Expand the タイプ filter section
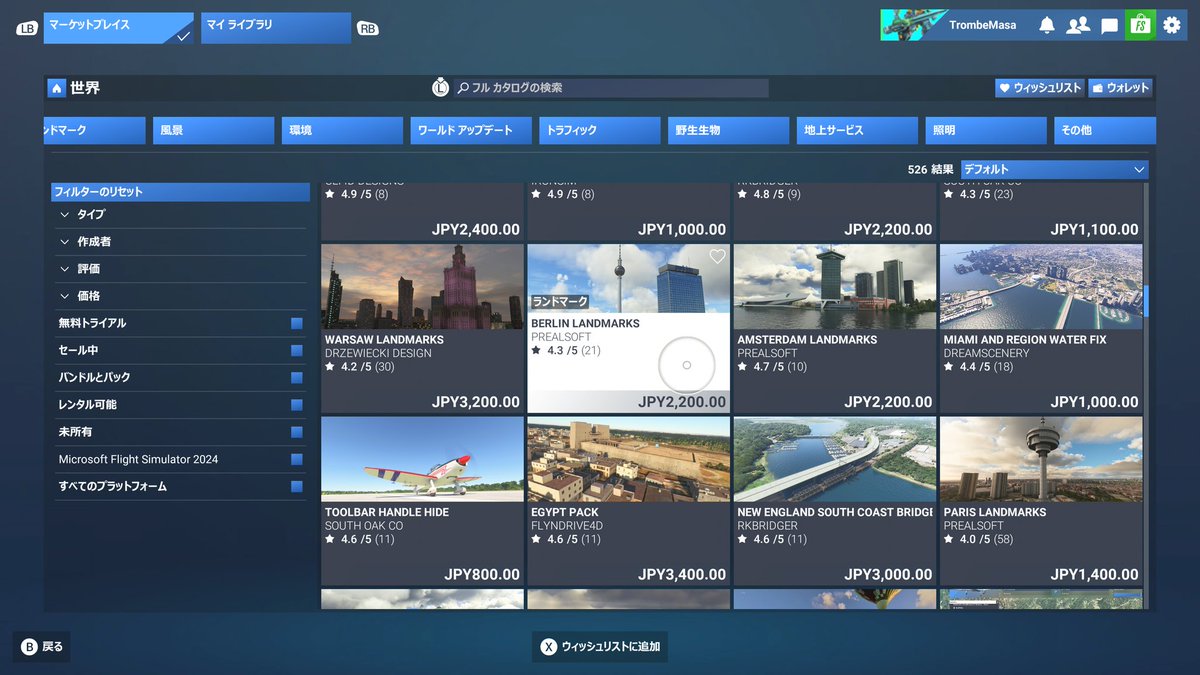This screenshot has width=1200, height=675. click(x=181, y=214)
